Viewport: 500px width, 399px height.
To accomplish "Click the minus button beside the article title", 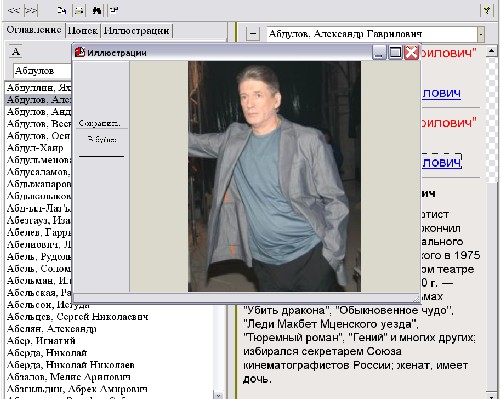I will point(253,34).
